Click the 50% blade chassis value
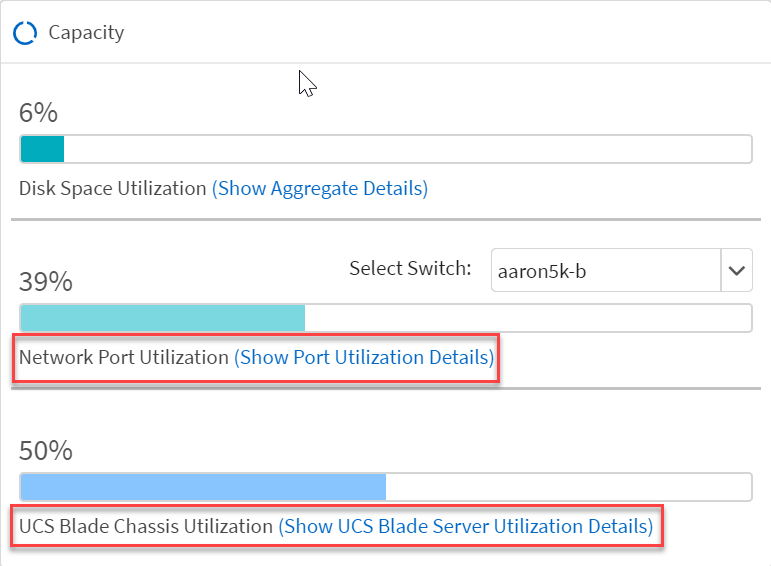This screenshot has width=771, height=566. pyautogui.click(x=46, y=451)
